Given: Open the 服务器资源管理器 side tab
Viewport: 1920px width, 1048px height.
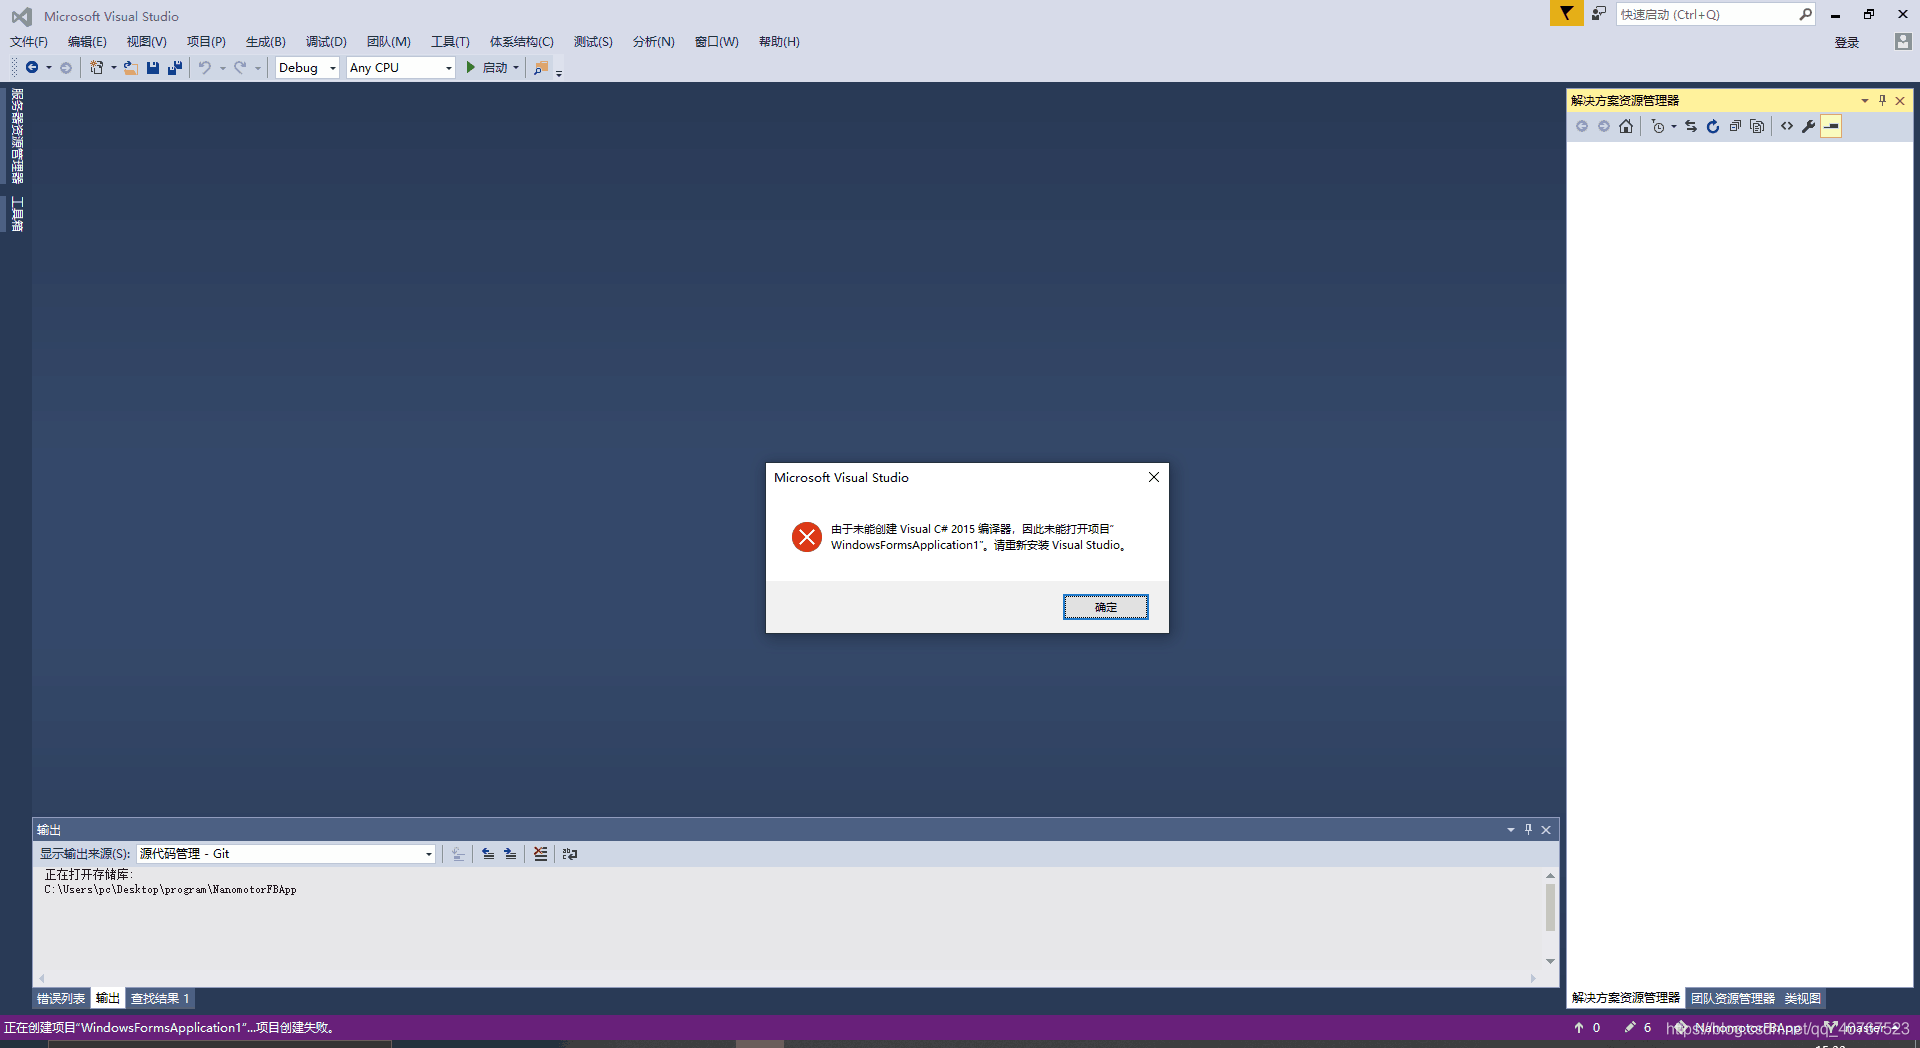Looking at the screenshot, I should click(17, 136).
